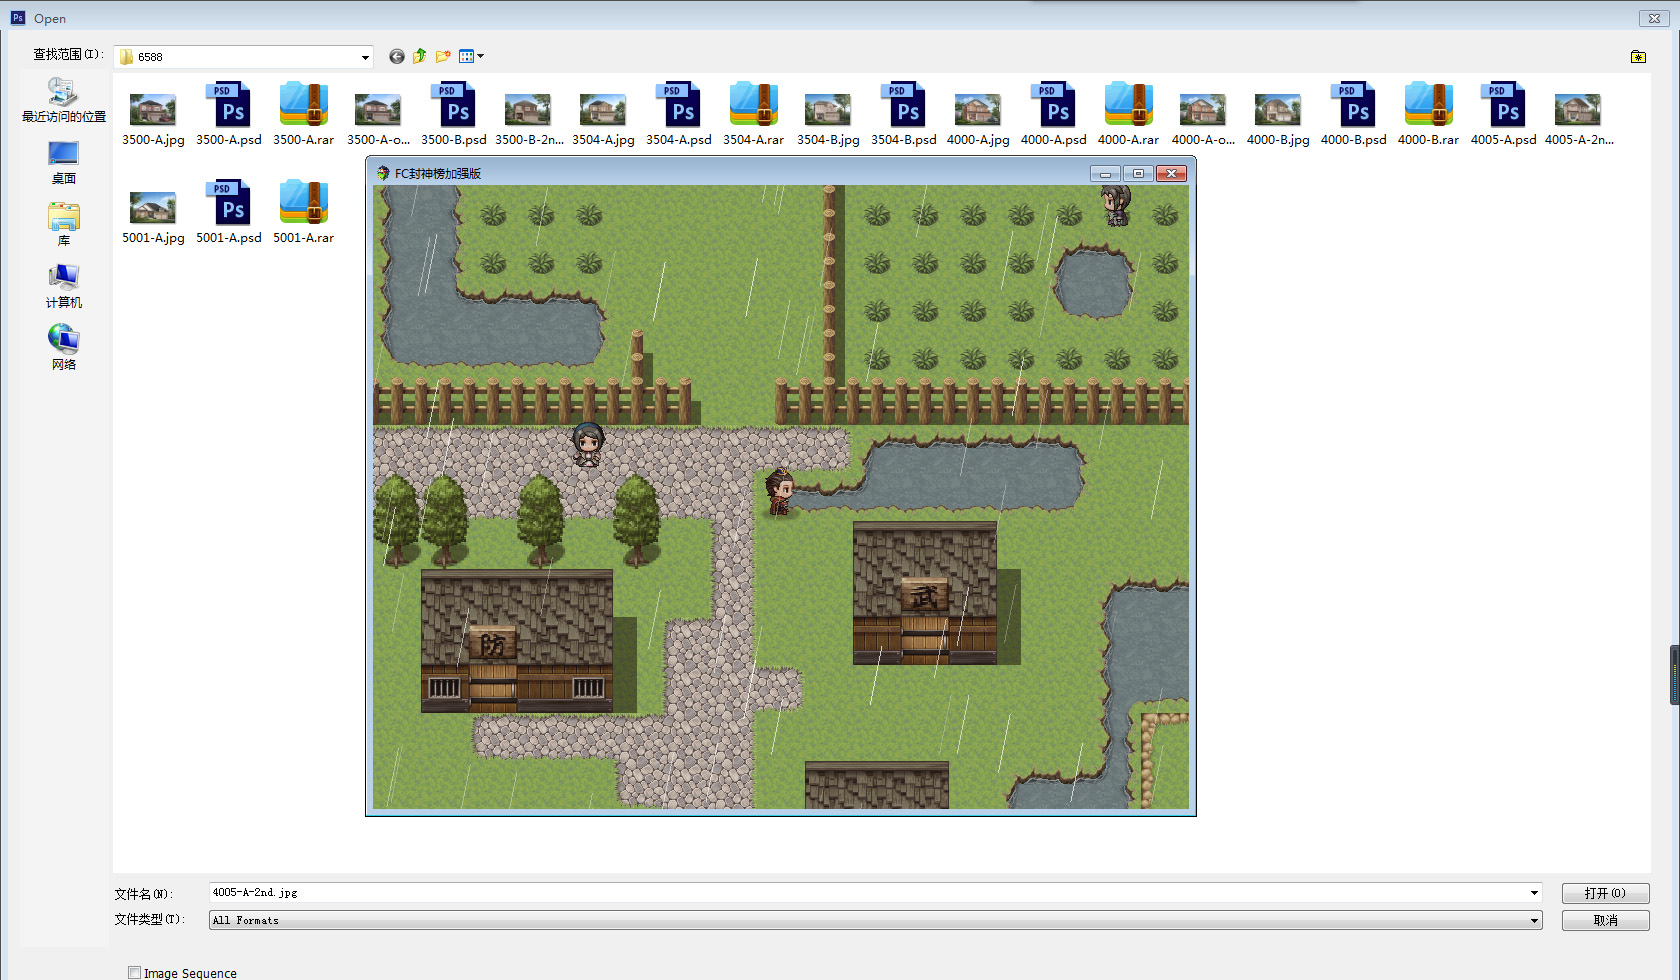
Task: Enable the Image Sequence checkbox
Action: tap(134, 973)
